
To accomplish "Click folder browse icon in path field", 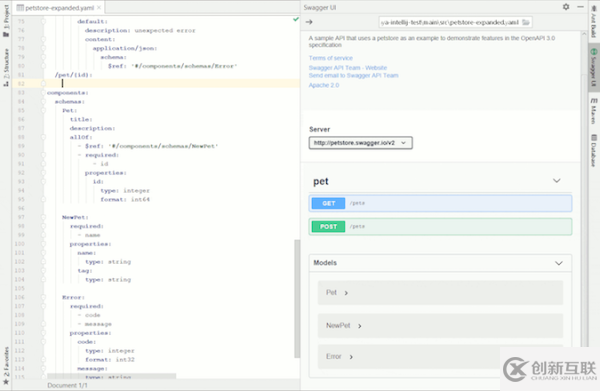I will [x=526, y=22].
